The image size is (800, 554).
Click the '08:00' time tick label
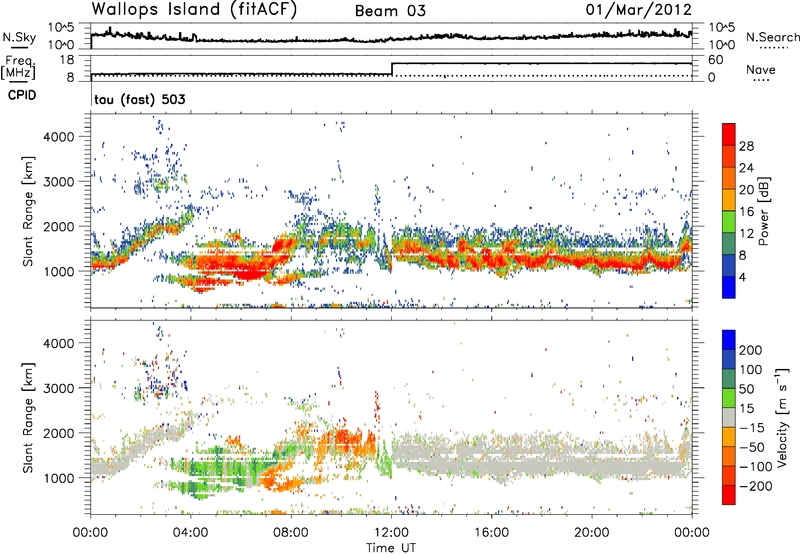point(291,533)
